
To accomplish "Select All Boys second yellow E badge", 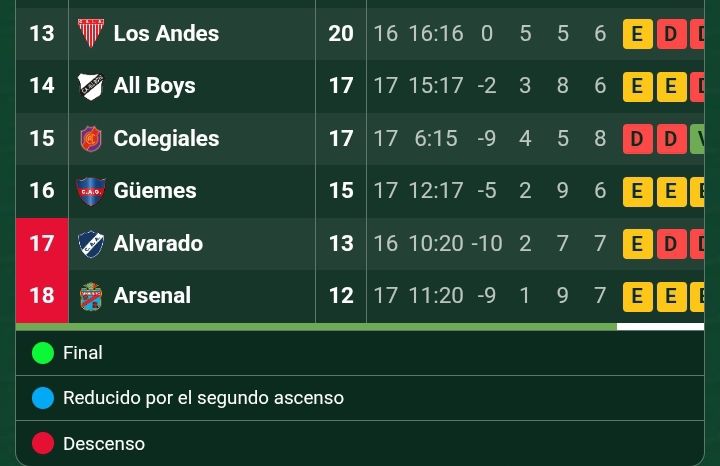I will [x=671, y=86].
